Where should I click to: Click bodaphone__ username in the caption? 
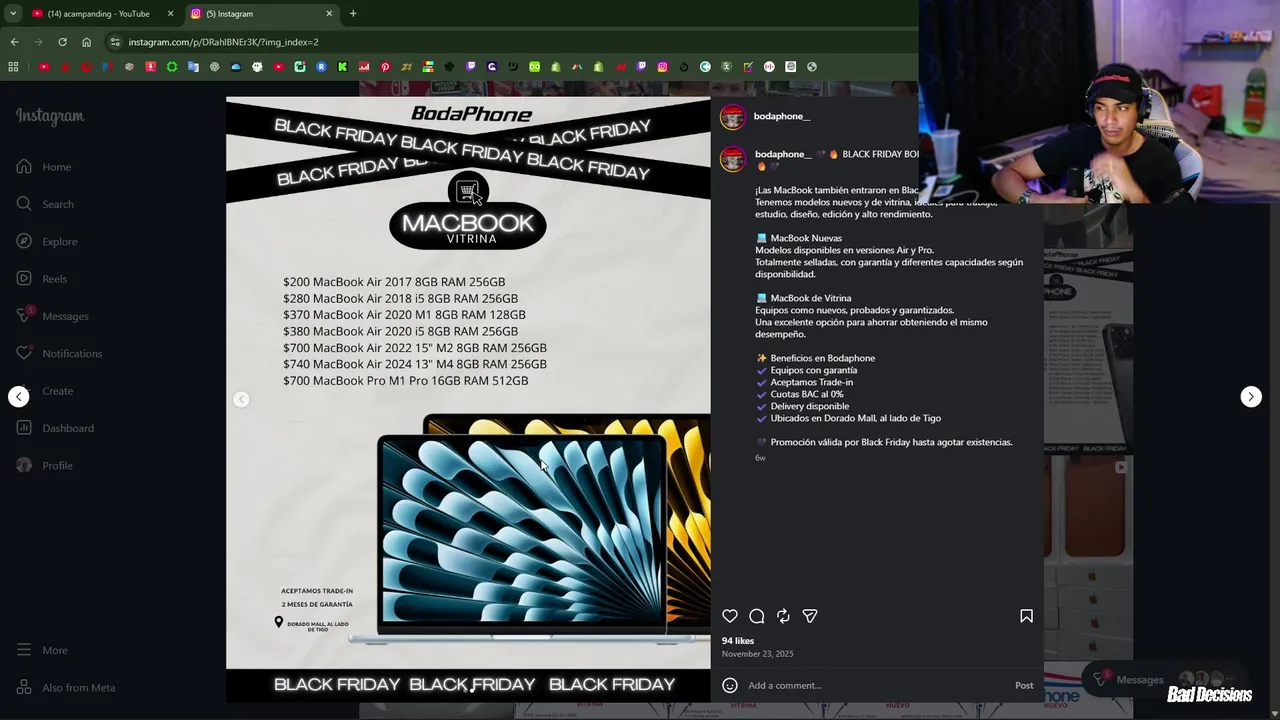tap(783, 154)
